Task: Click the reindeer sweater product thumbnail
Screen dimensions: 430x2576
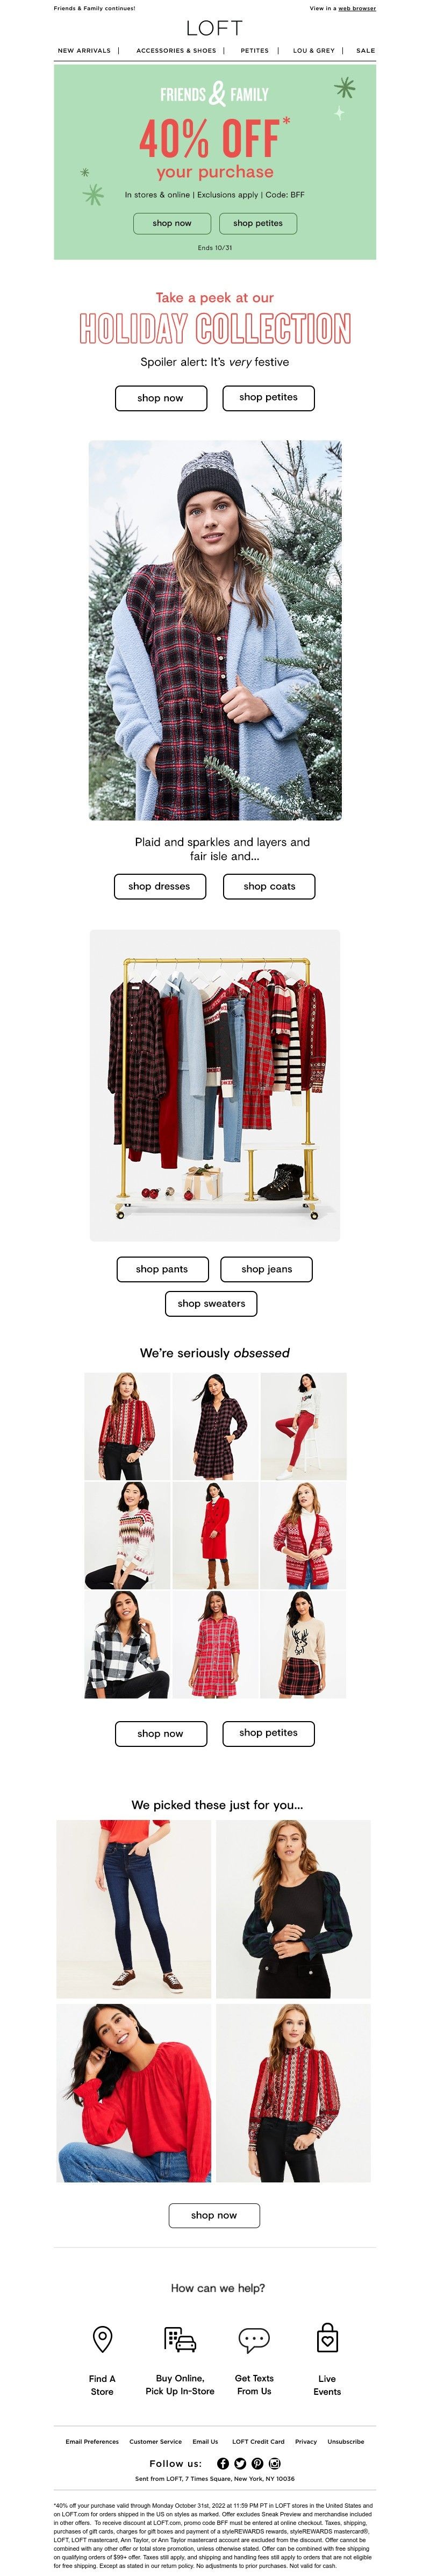Action: click(303, 1643)
